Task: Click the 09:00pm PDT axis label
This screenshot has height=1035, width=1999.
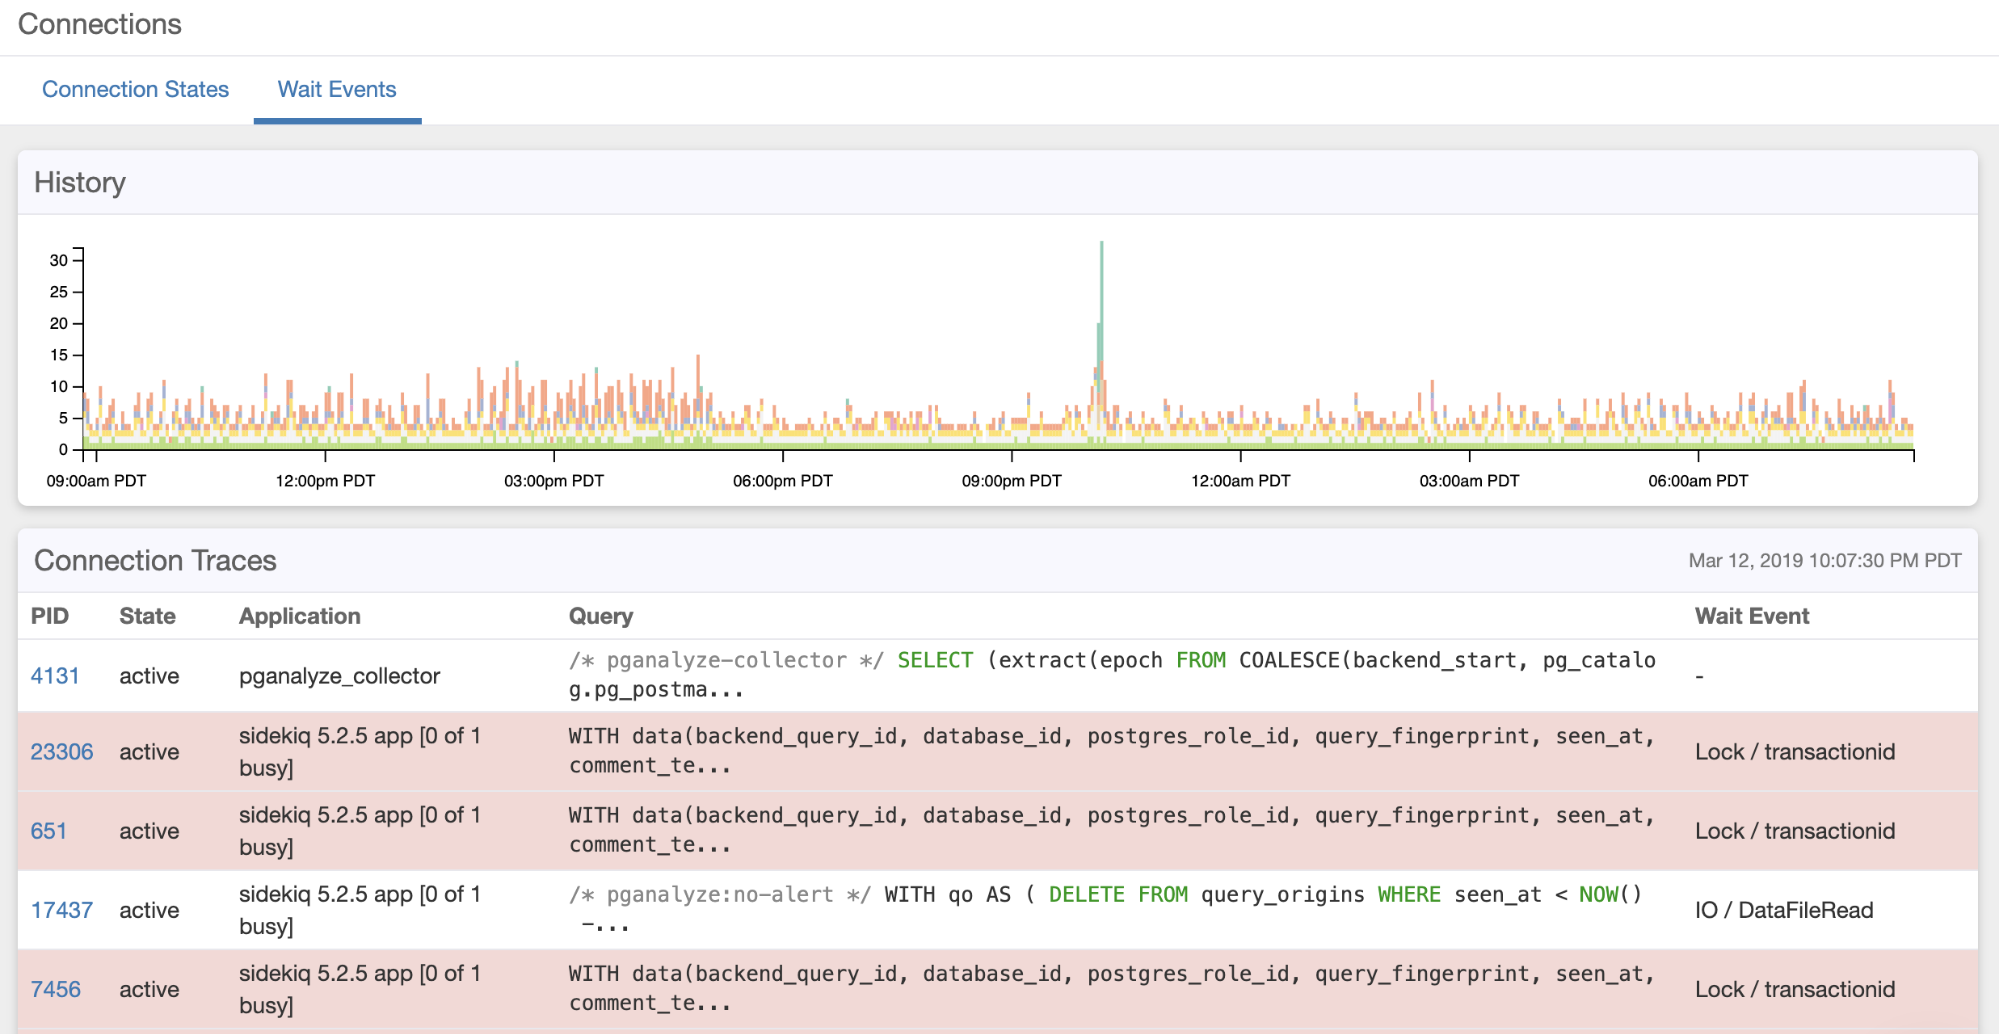Action: (1011, 481)
